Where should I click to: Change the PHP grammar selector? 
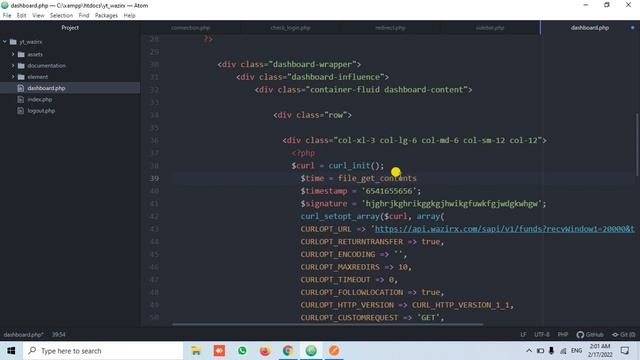point(563,335)
